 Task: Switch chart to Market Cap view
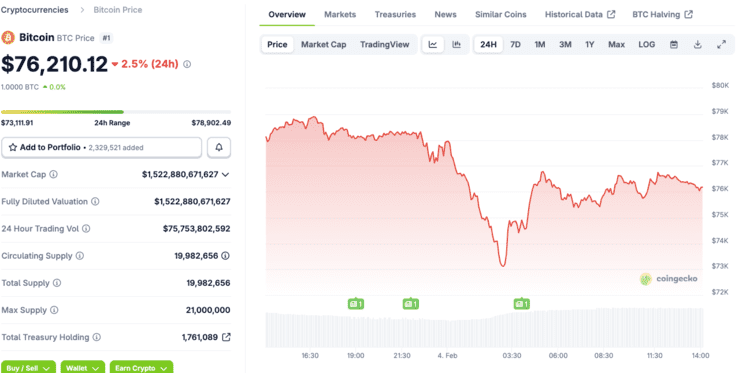[323, 44]
